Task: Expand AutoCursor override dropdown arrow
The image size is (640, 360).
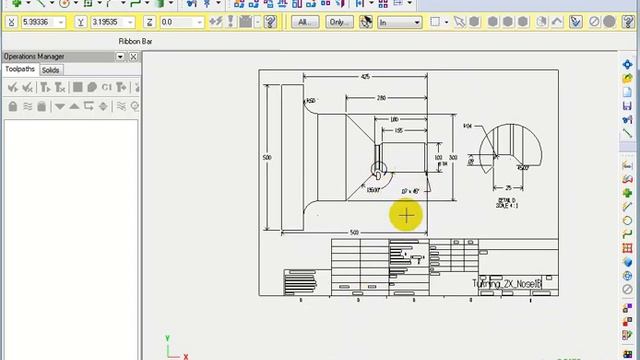Action: (x=258, y=22)
